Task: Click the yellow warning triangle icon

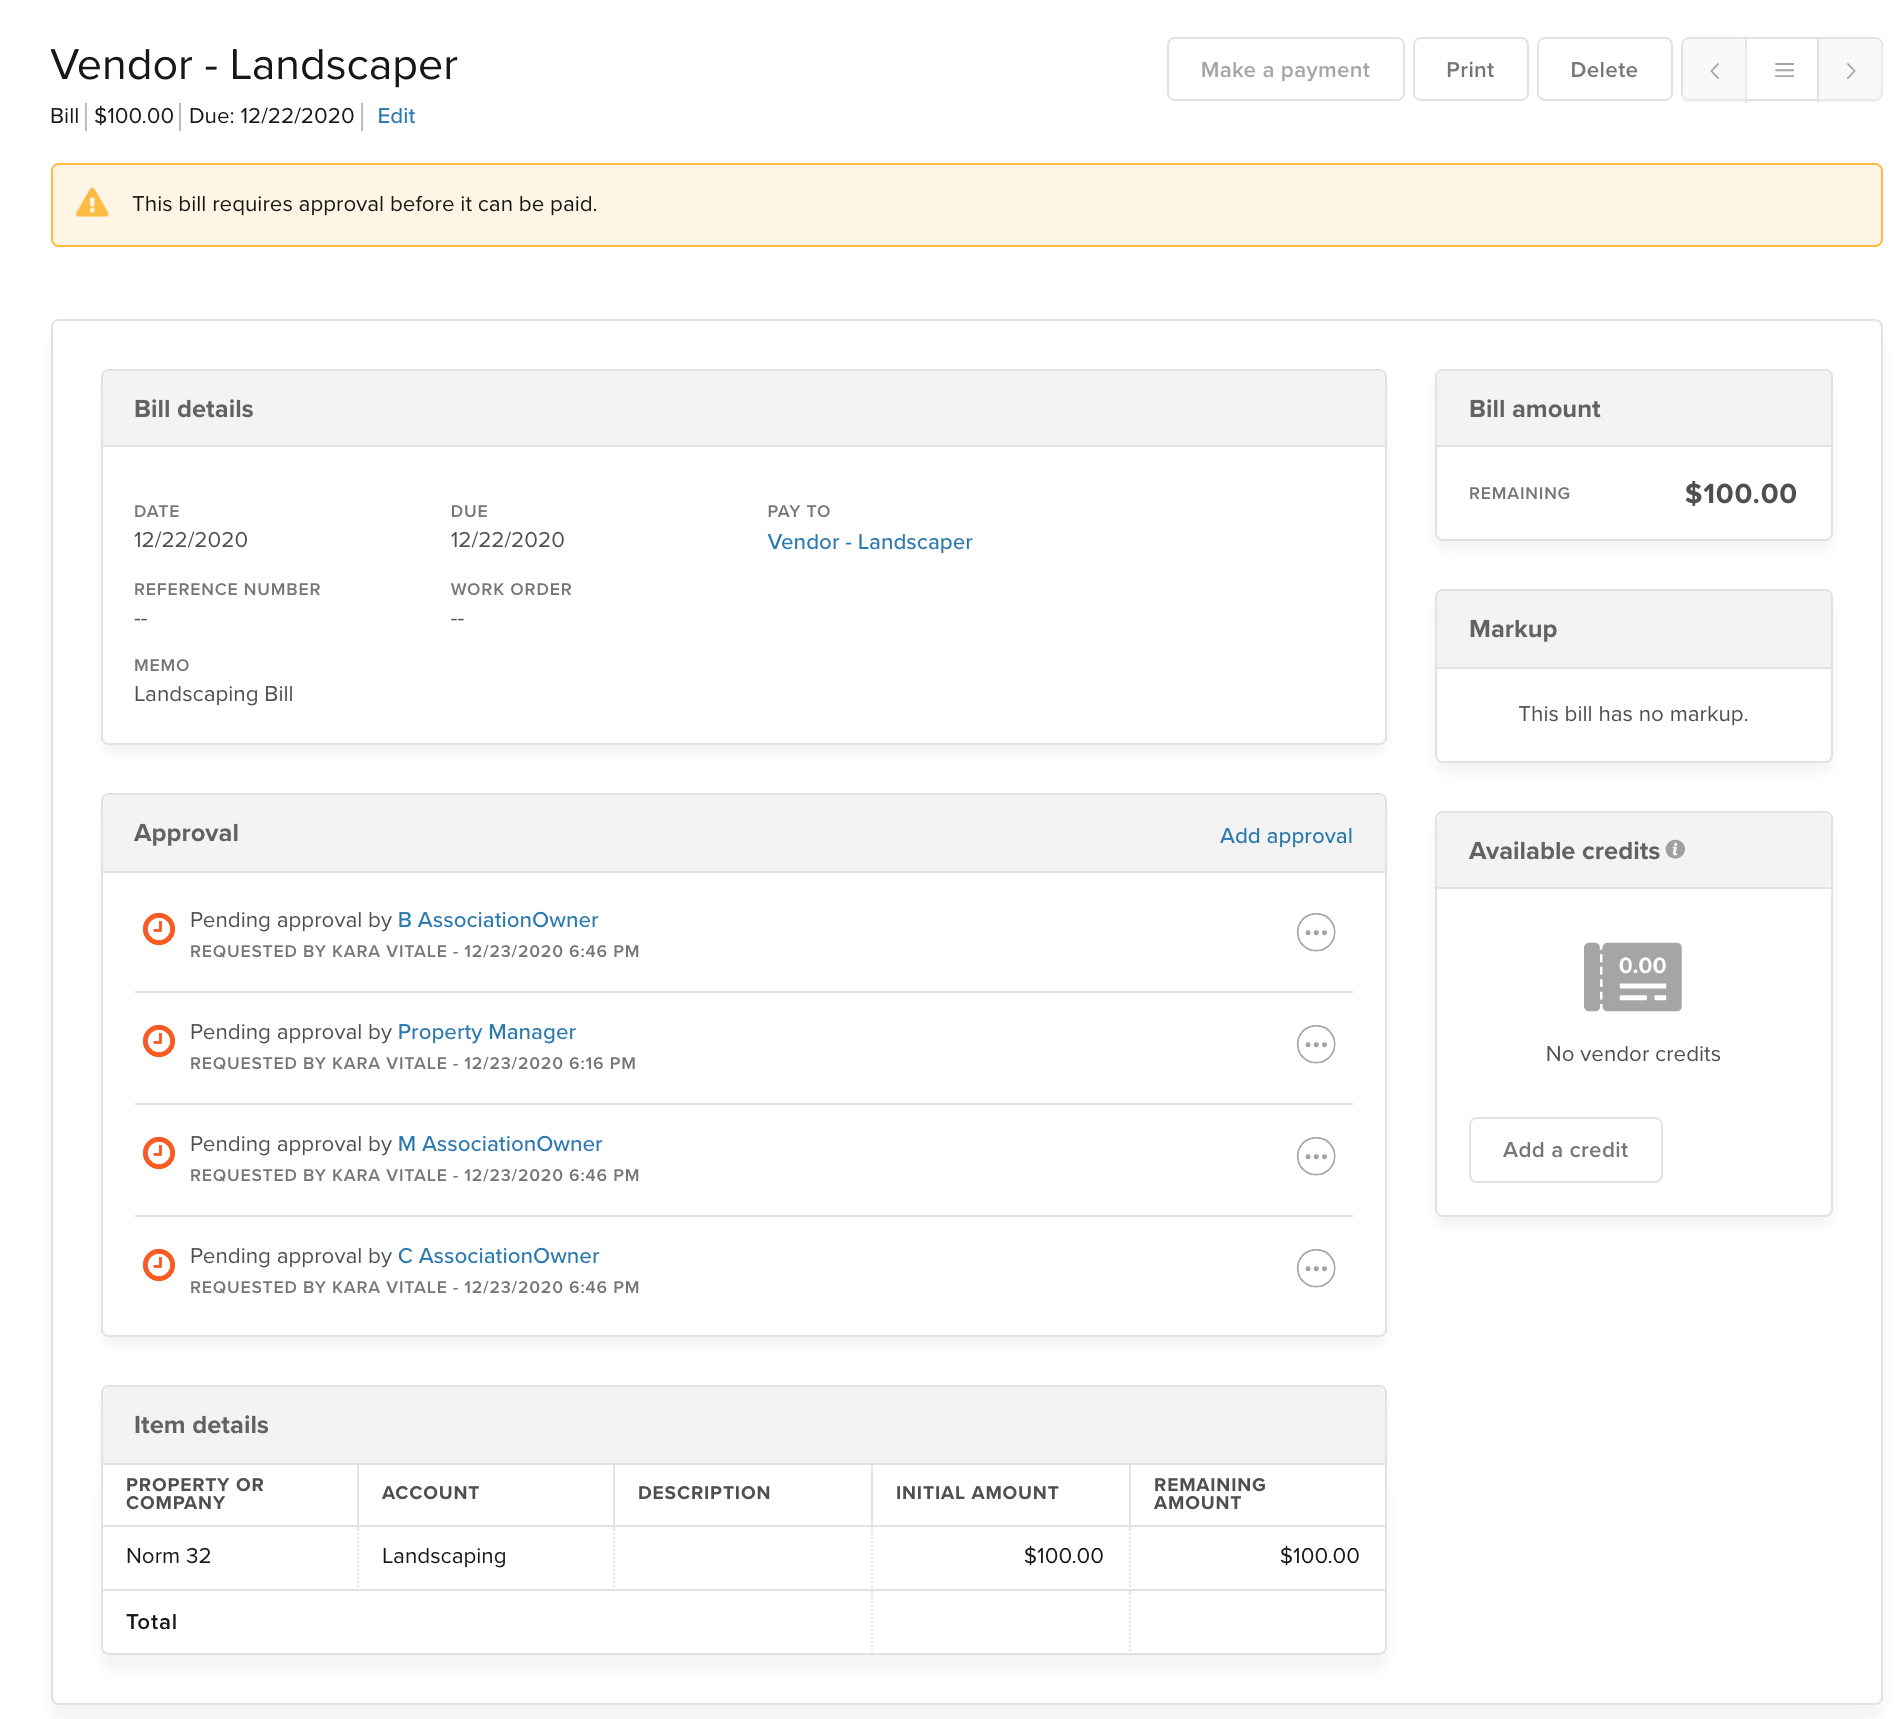Action: (x=92, y=203)
